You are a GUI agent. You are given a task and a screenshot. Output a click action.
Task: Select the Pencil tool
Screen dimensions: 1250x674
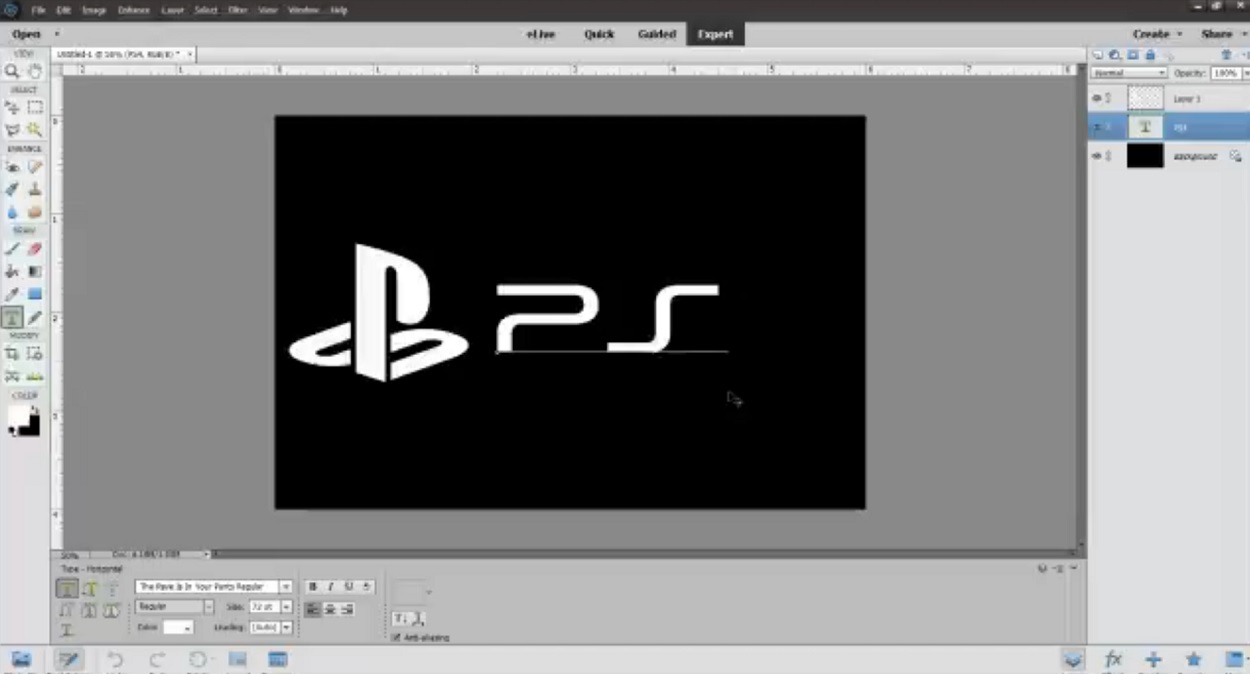point(35,317)
